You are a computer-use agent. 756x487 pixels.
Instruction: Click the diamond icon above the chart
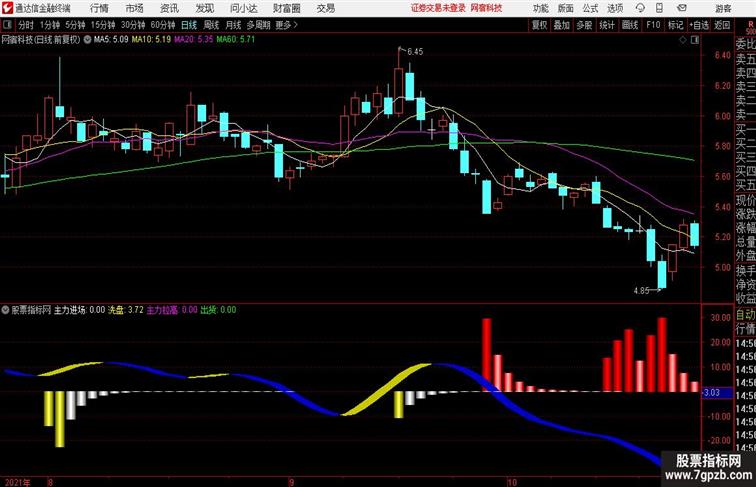[x=683, y=40]
